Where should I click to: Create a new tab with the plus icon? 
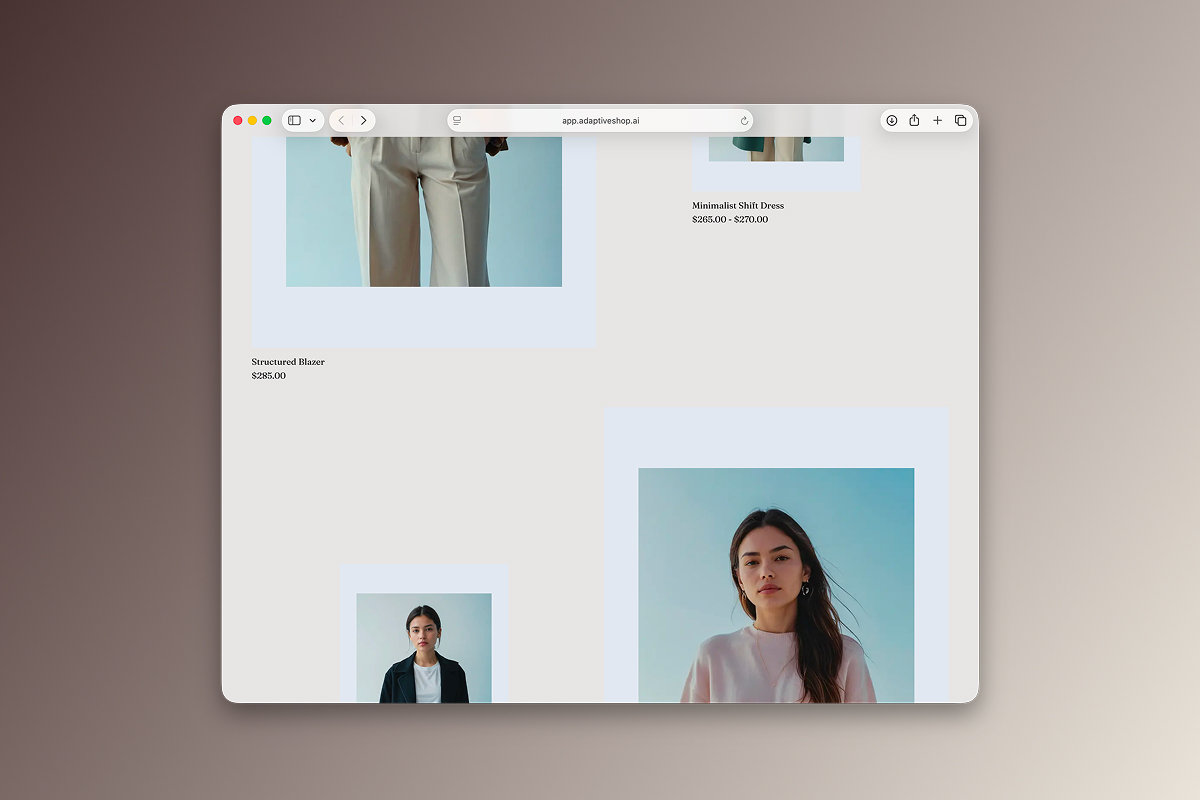coord(937,120)
